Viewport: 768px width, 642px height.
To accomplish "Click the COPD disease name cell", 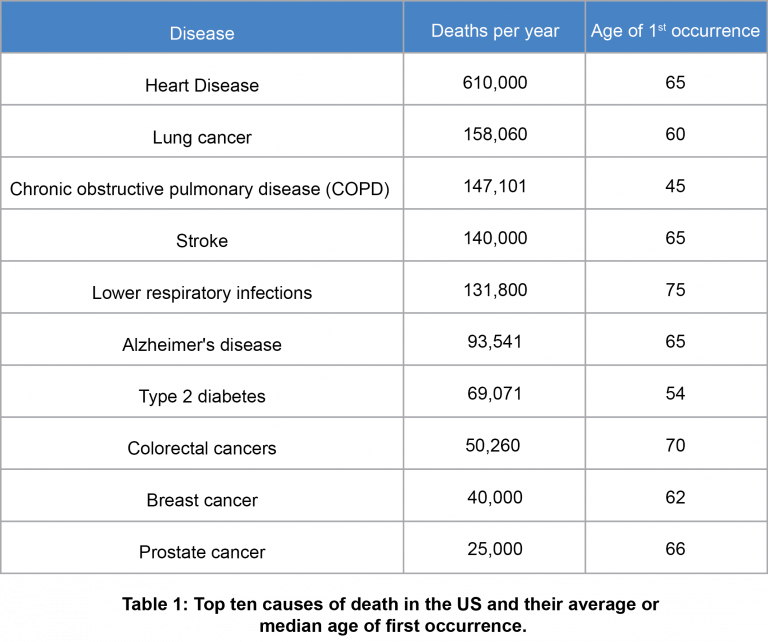I will point(202,189).
